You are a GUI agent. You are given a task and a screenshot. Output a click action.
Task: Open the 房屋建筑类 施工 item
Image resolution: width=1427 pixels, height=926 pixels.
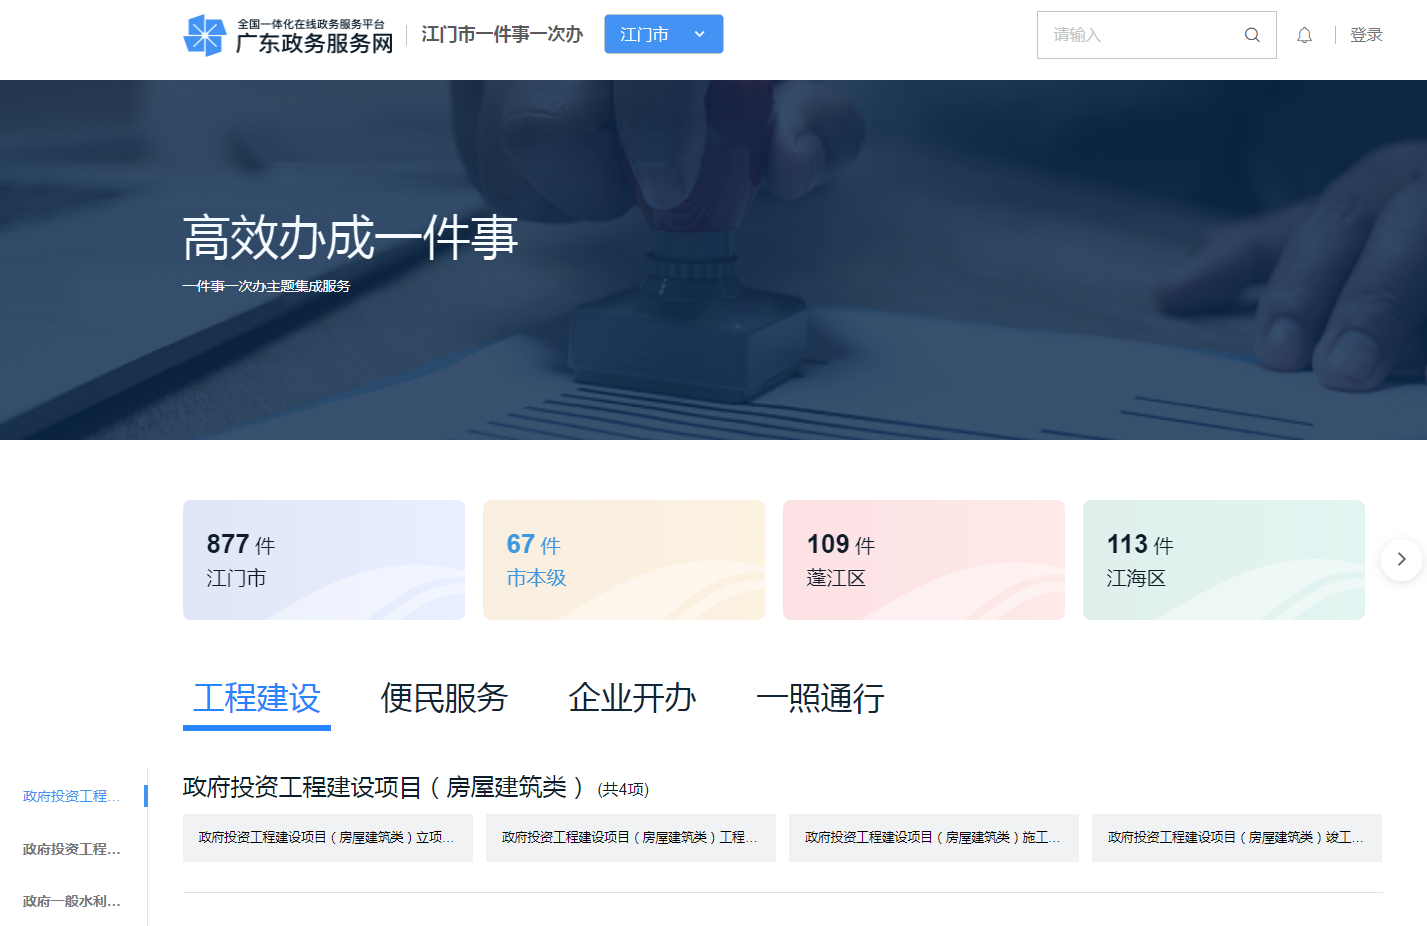(933, 838)
